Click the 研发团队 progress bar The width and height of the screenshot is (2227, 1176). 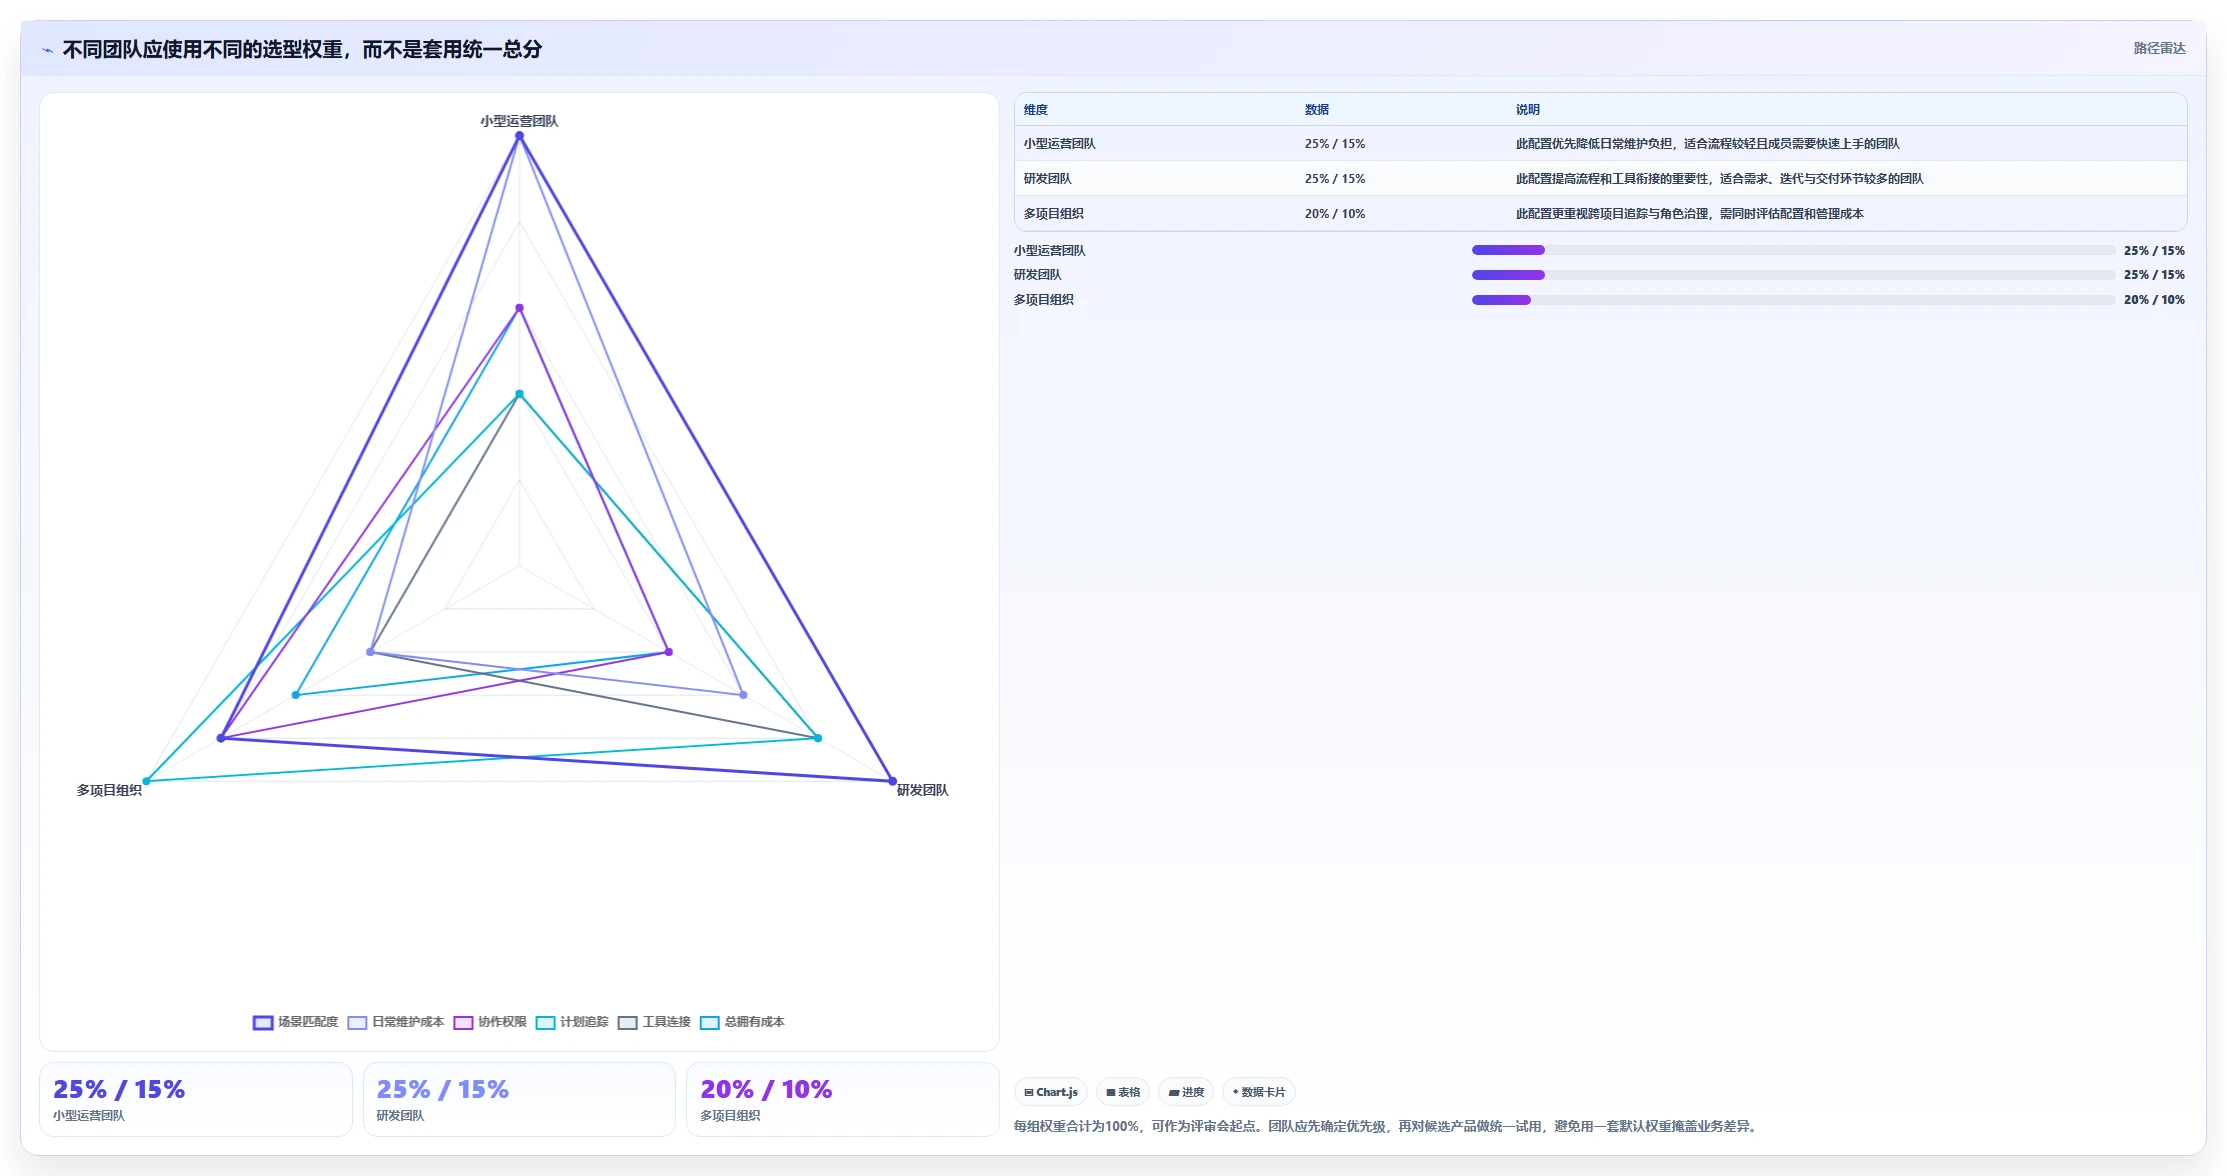(x=1793, y=275)
